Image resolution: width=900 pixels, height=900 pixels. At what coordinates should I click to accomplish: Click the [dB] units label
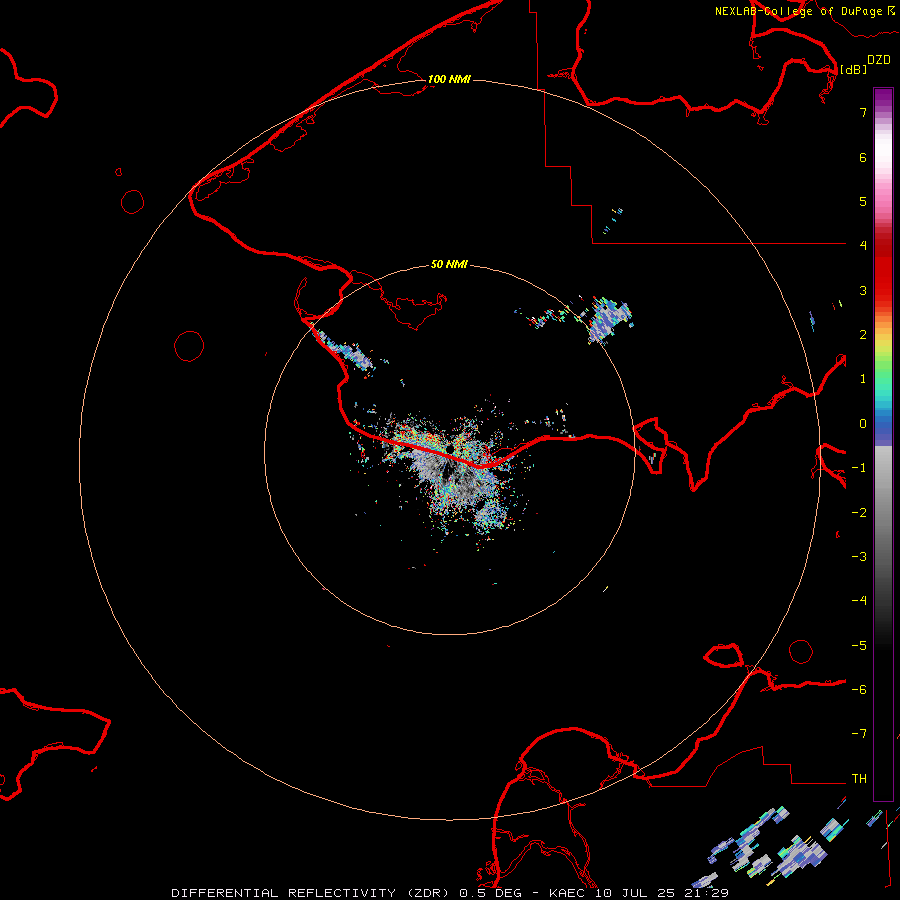tap(854, 69)
